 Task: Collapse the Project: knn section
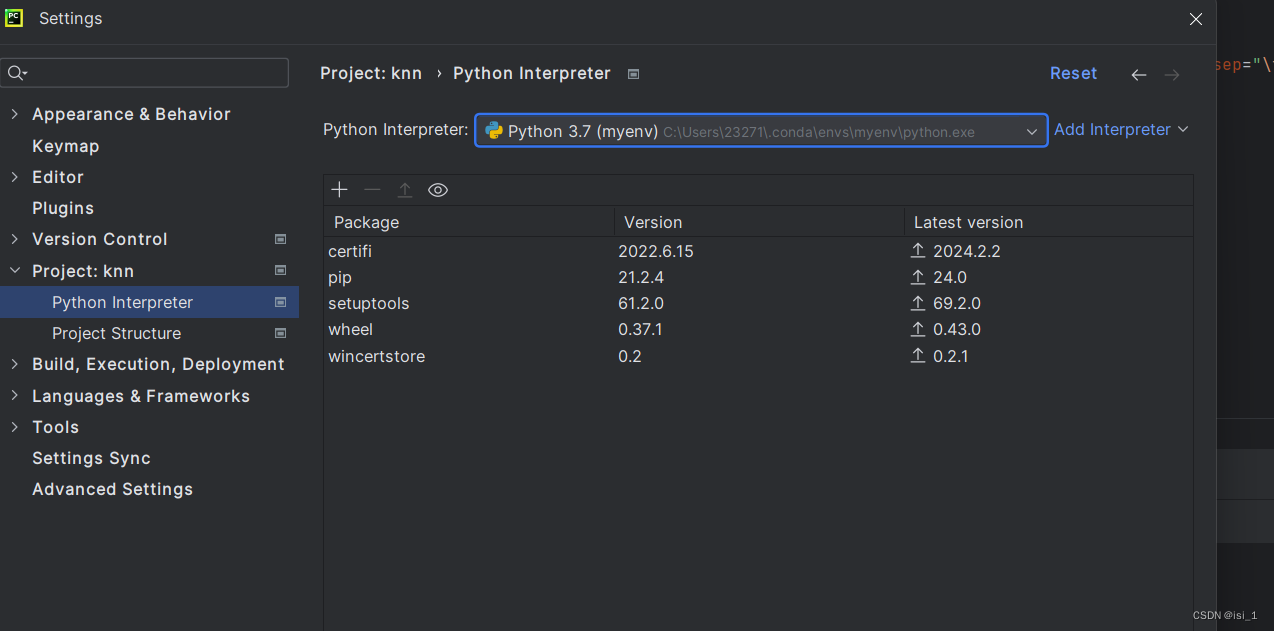pyautogui.click(x=14, y=271)
